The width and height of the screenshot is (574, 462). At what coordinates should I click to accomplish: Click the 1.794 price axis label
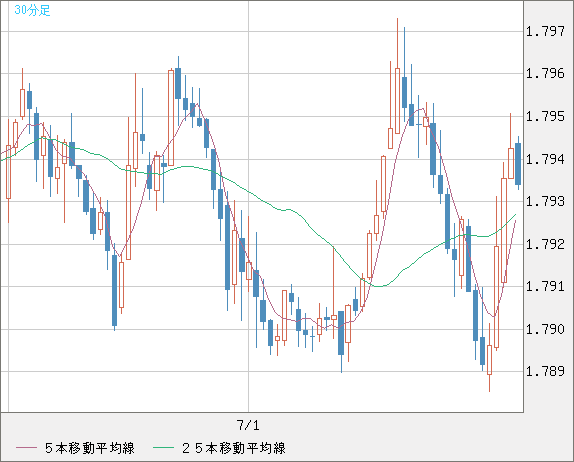545,159
